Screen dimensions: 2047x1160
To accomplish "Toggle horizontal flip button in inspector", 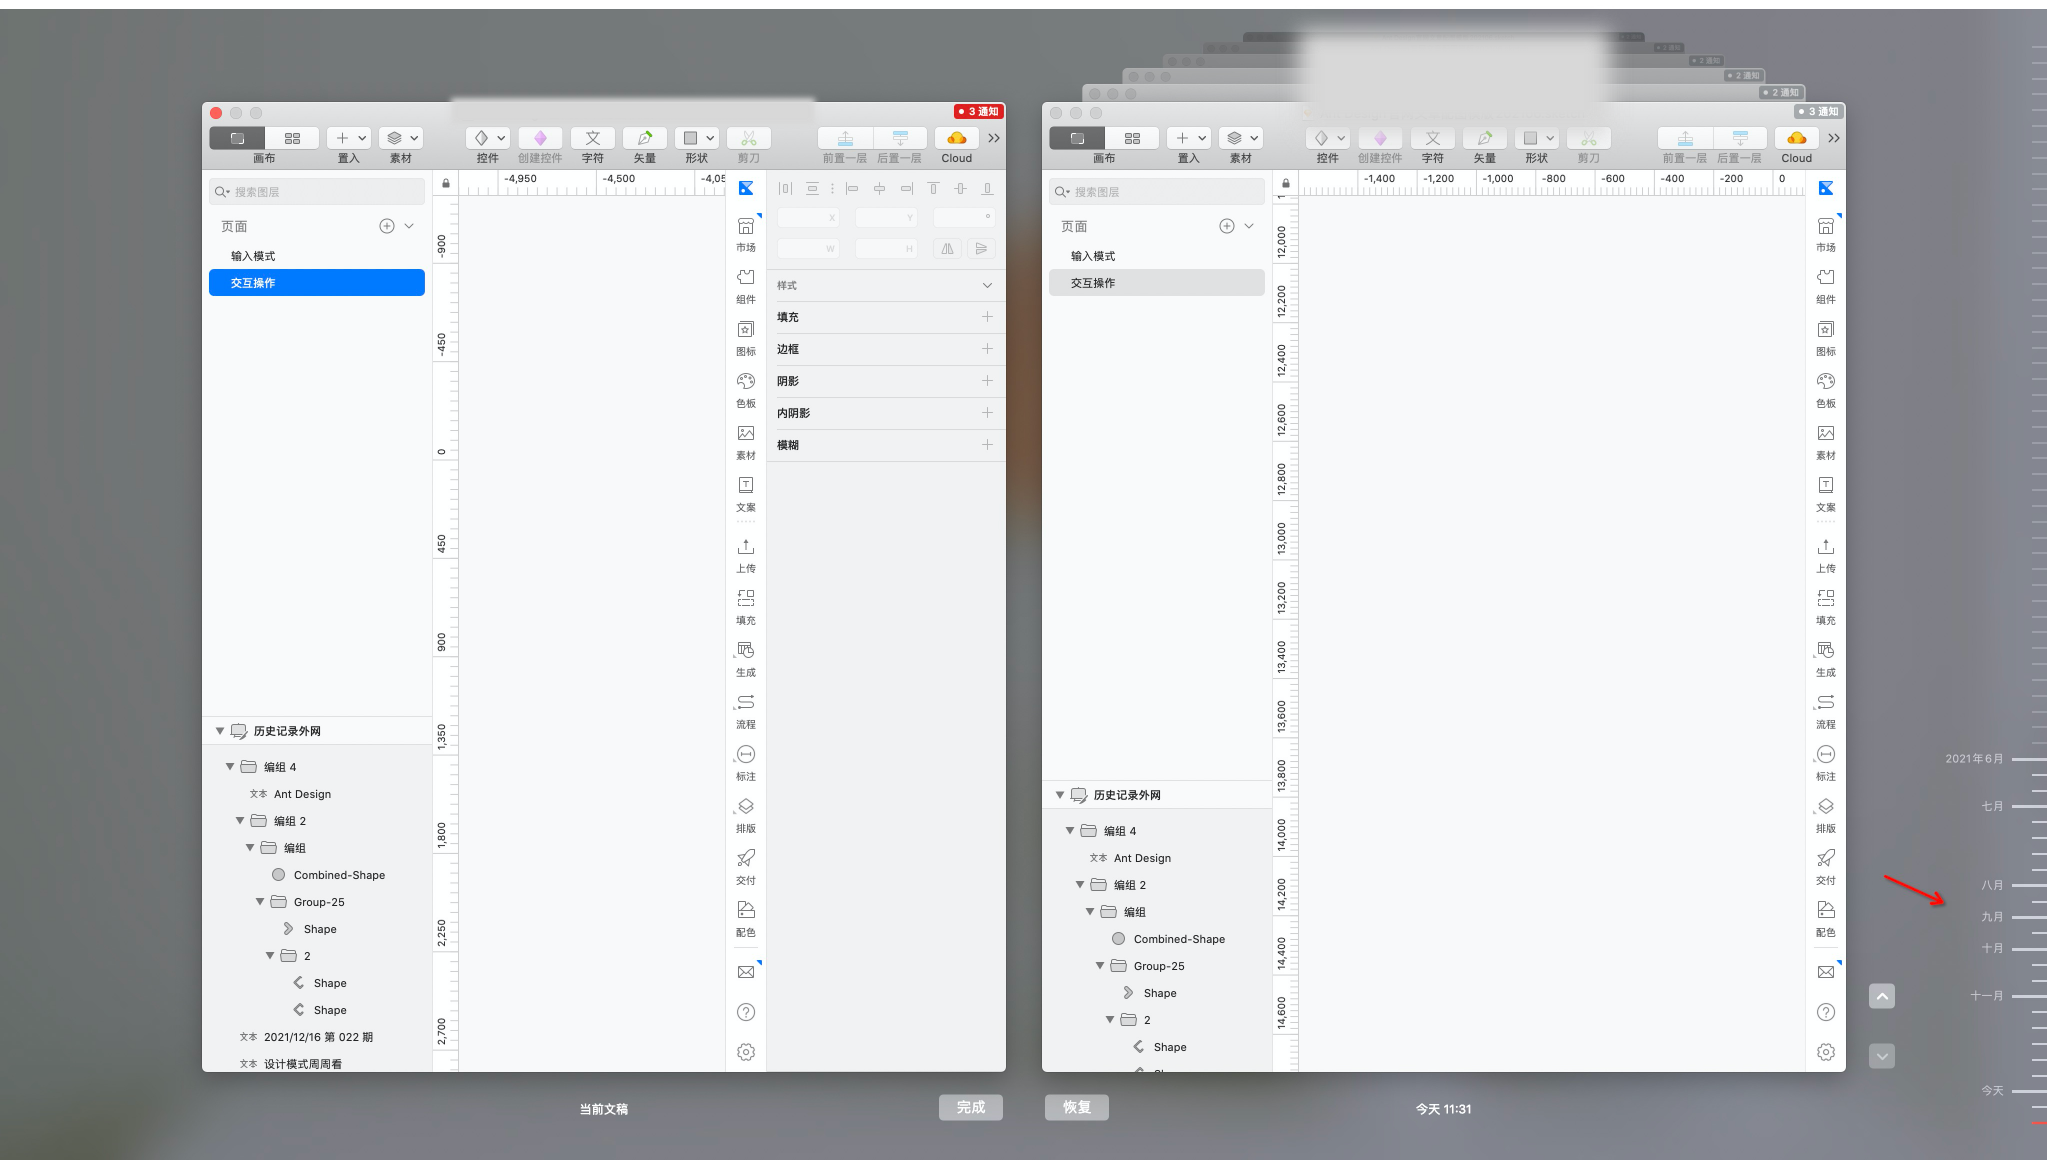I will pyautogui.click(x=947, y=248).
